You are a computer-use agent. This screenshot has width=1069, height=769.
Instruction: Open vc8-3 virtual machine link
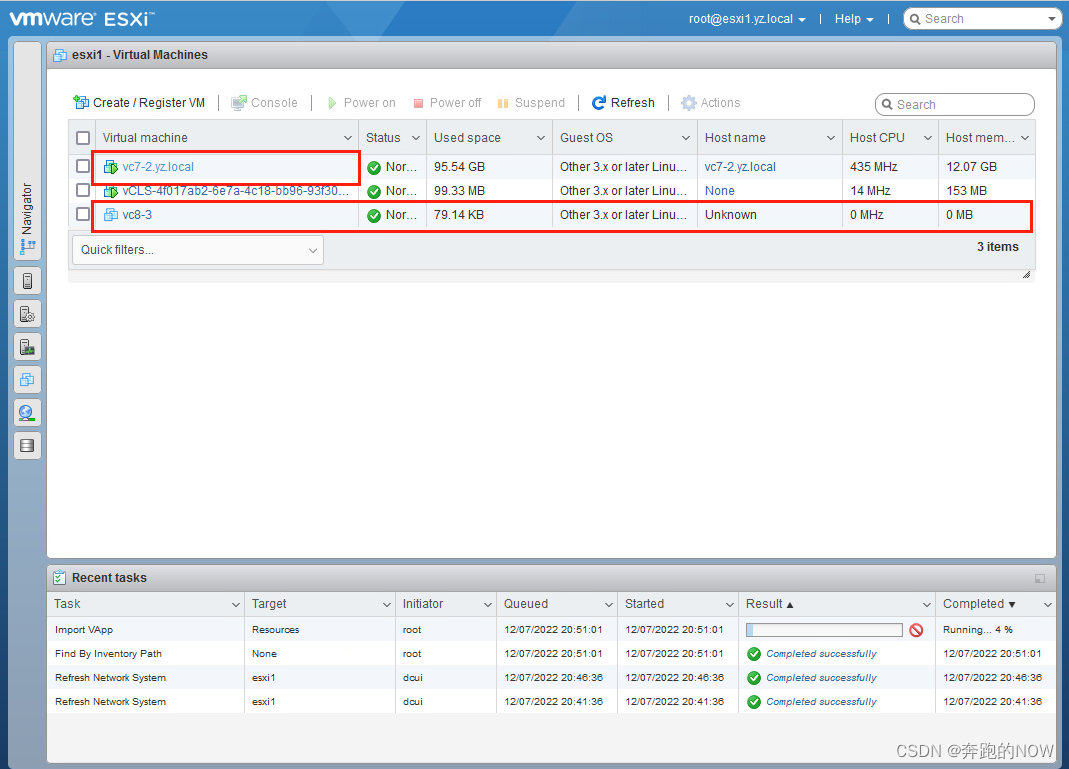click(x=137, y=215)
